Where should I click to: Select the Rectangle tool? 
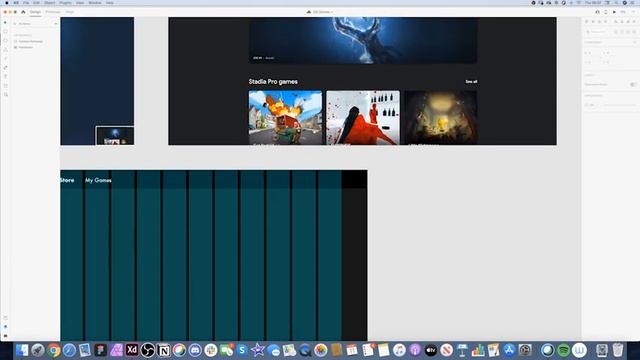click(x=5, y=32)
